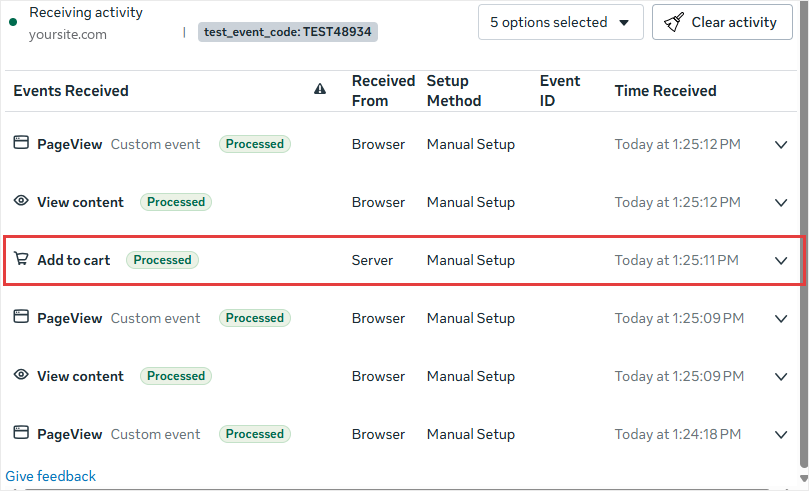Click the browser icon of PageView at 1:25:12 PM
This screenshot has height=491, width=809.
pos(21,142)
